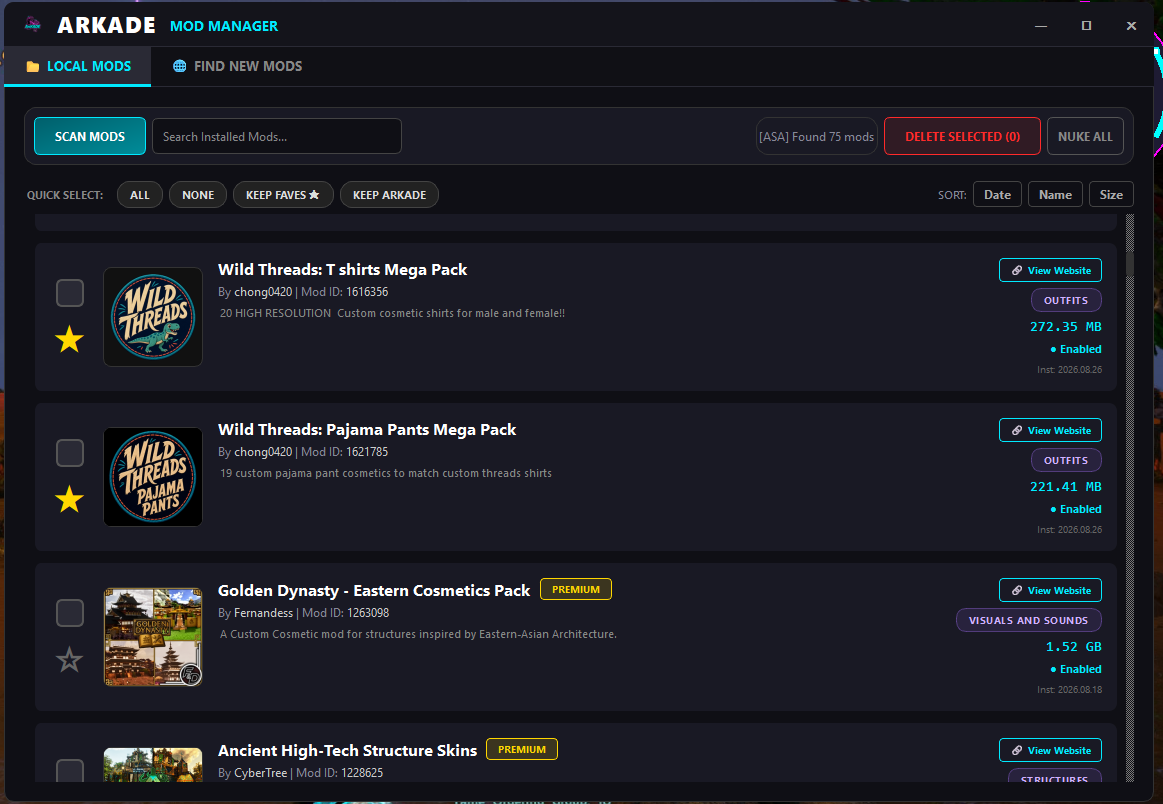The width and height of the screenshot is (1163, 804).
Task: Switch to Local Mods tab
Action: pyautogui.click(x=78, y=66)
